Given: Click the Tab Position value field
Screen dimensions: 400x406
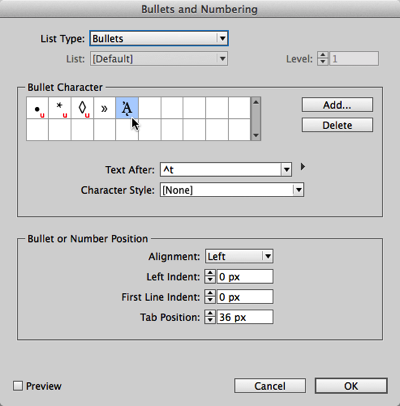Looking at the screenshot, I should 245,317.
